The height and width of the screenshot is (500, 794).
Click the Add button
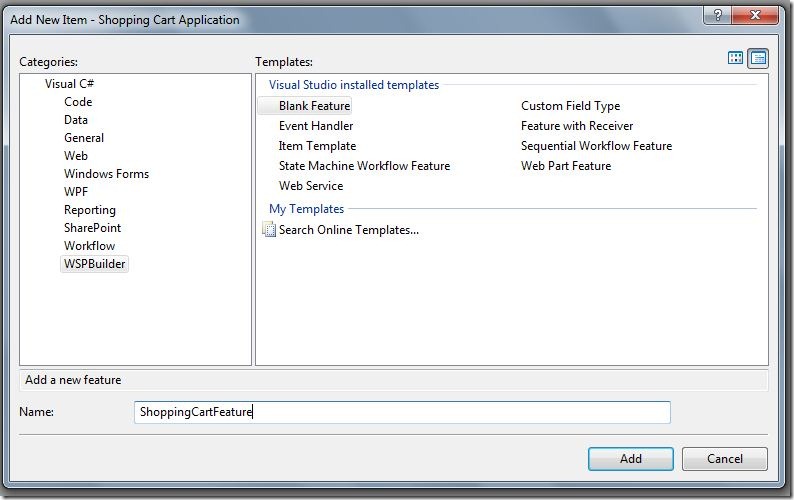pyautogui.click(x=630, y=458)
